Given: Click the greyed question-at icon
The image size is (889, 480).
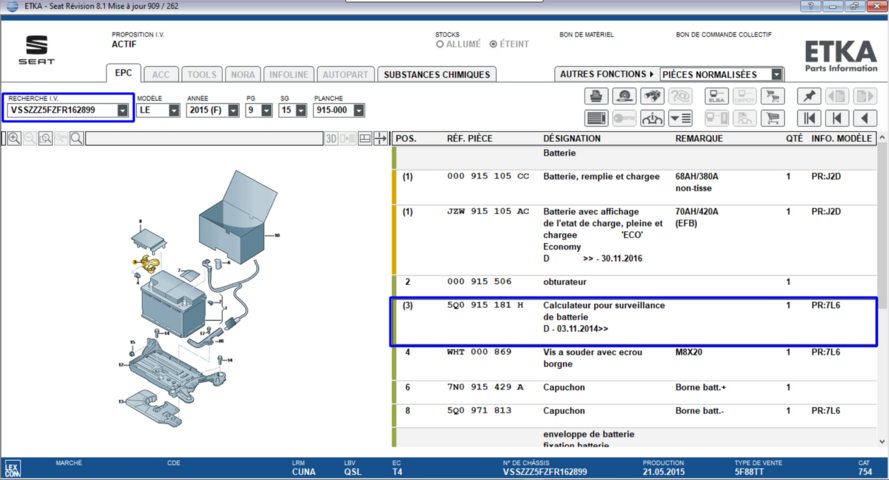Looking at the screenshot, I should tap(680, 96).
